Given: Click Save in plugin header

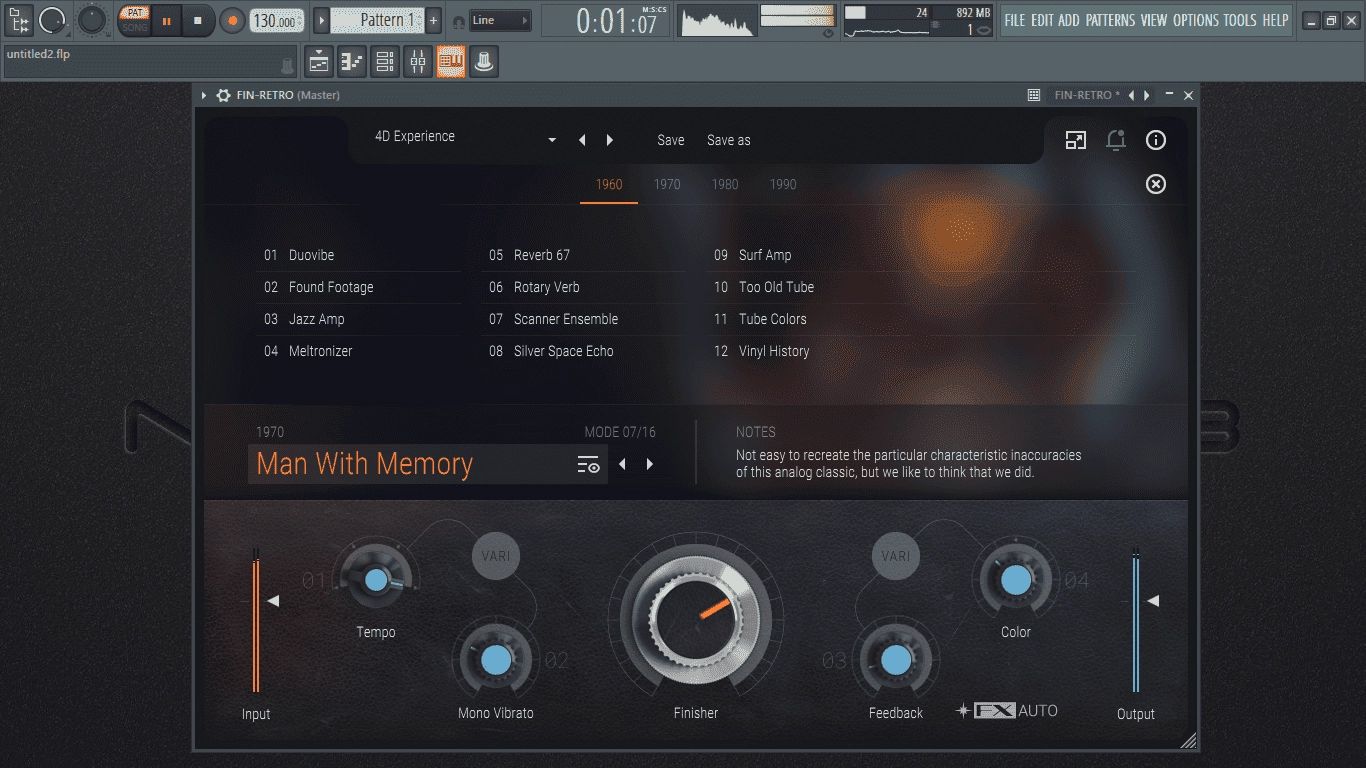Looking at the screenshot, I should pyautogui.click(x=671, y=140).
